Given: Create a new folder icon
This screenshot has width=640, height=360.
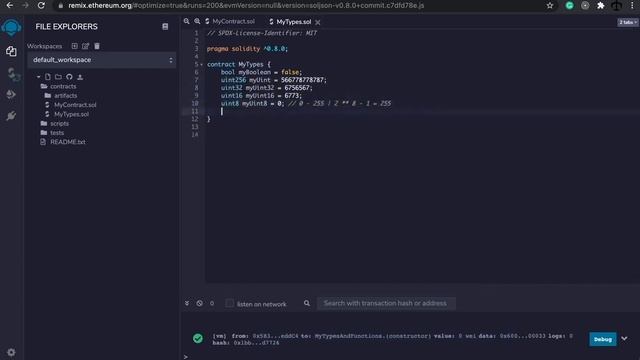Looking at the screenshot, I should pyautogui.click(x=58, y=77).
